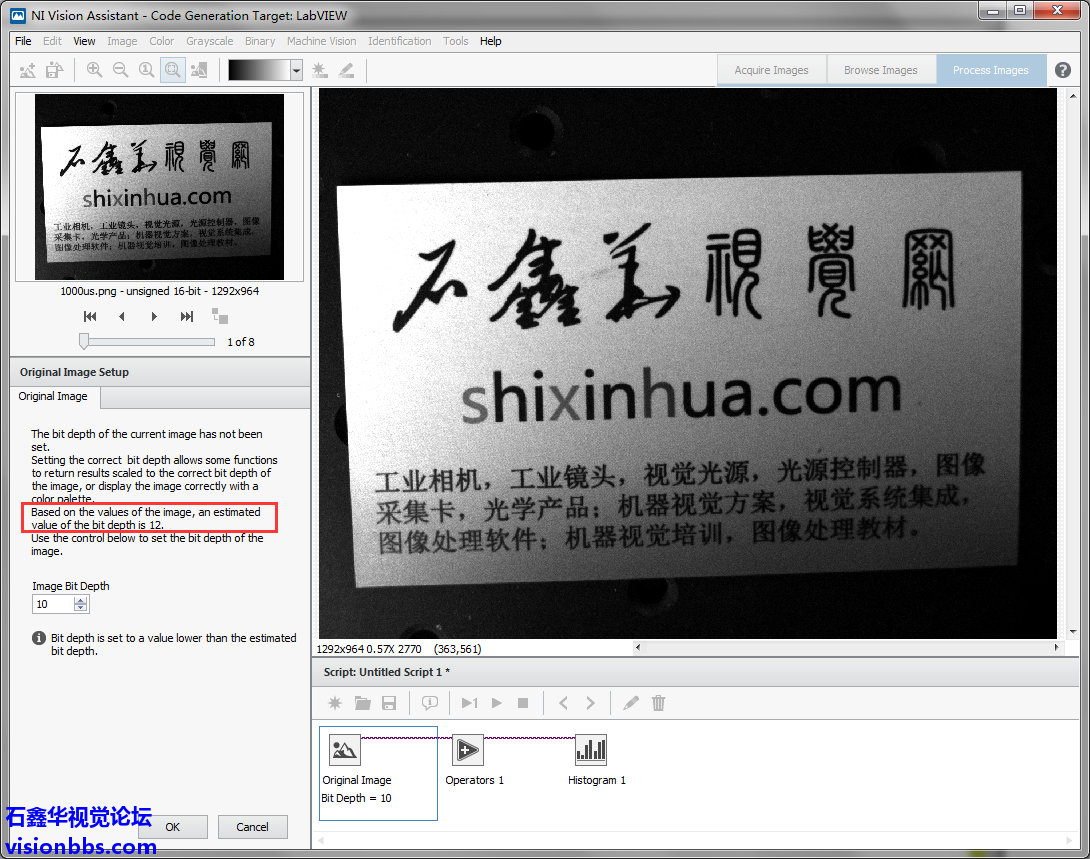Viewport: 1090px width, 859px height.
Task: Click the Stop Script square icon
Action: click(523, 703)
